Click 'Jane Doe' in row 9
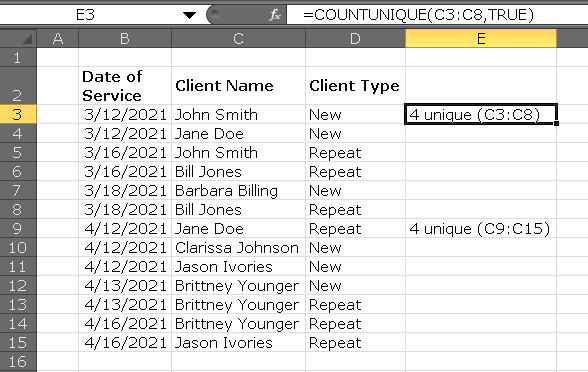Image resolution: width=588 pixels, height=372 pixels. pos(238,229)
